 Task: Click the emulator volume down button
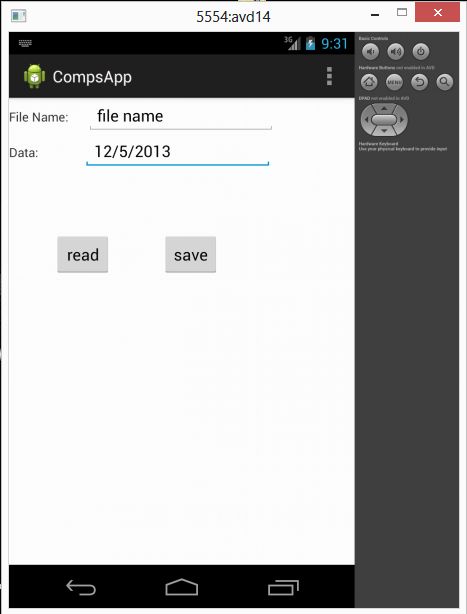coord(370,51)
